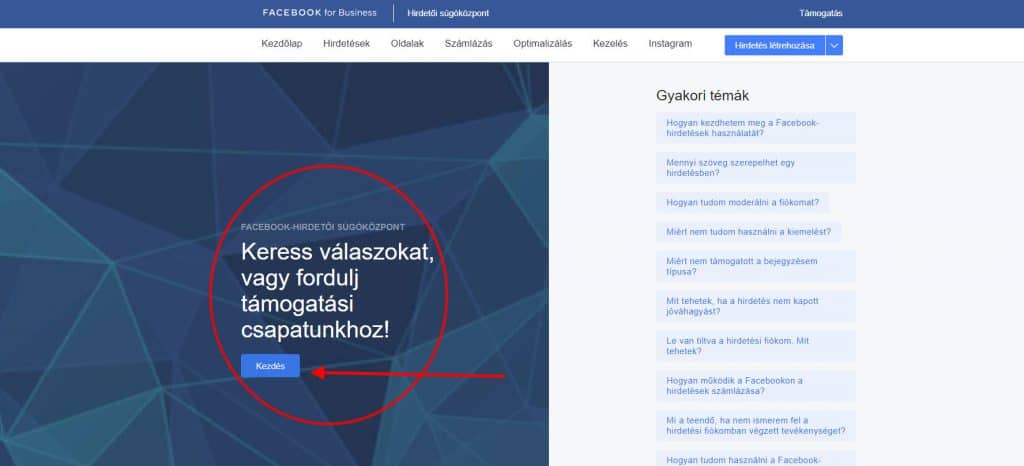The width and height of the screenshot is (1024, 466).
Task: Click the Támogatás link in header
Action: point(821,14)
